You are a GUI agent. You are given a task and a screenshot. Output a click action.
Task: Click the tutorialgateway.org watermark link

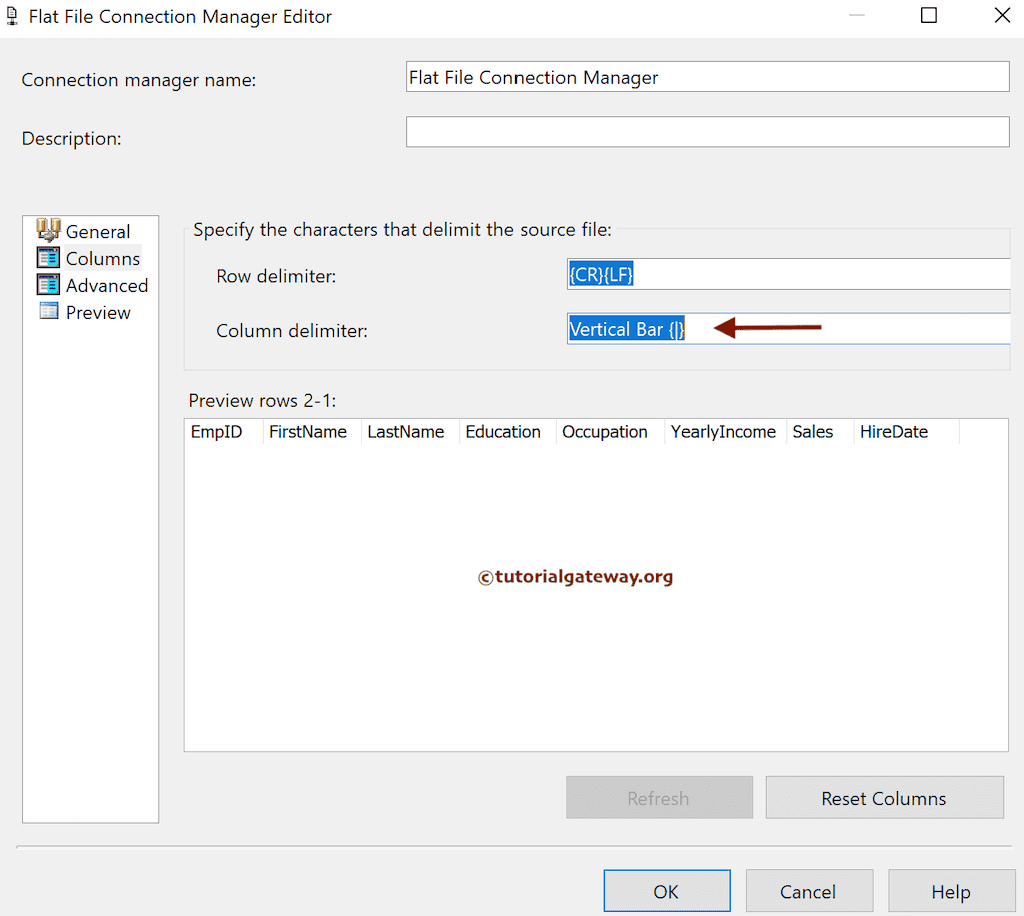[576, 577]
